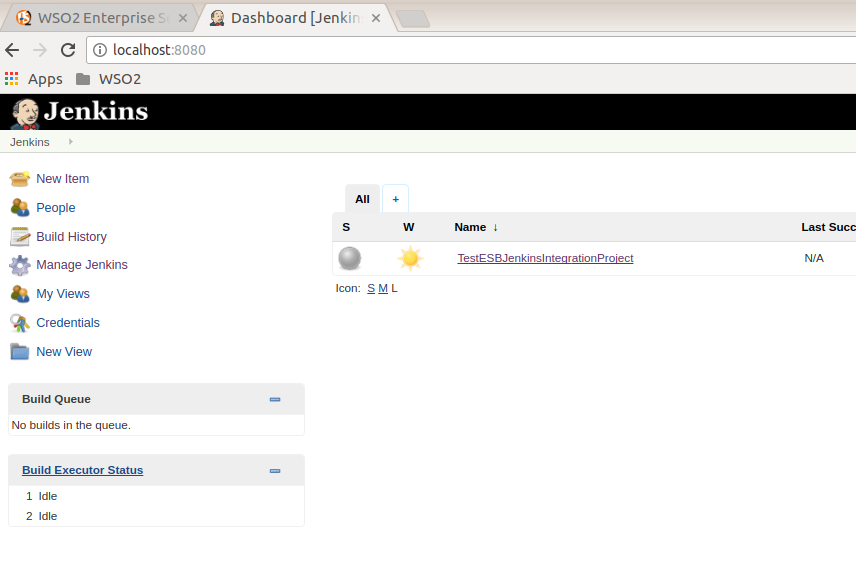856x571 pixels.
Task: Click the Jenkins butler logo icon
Action: [25, 114]
